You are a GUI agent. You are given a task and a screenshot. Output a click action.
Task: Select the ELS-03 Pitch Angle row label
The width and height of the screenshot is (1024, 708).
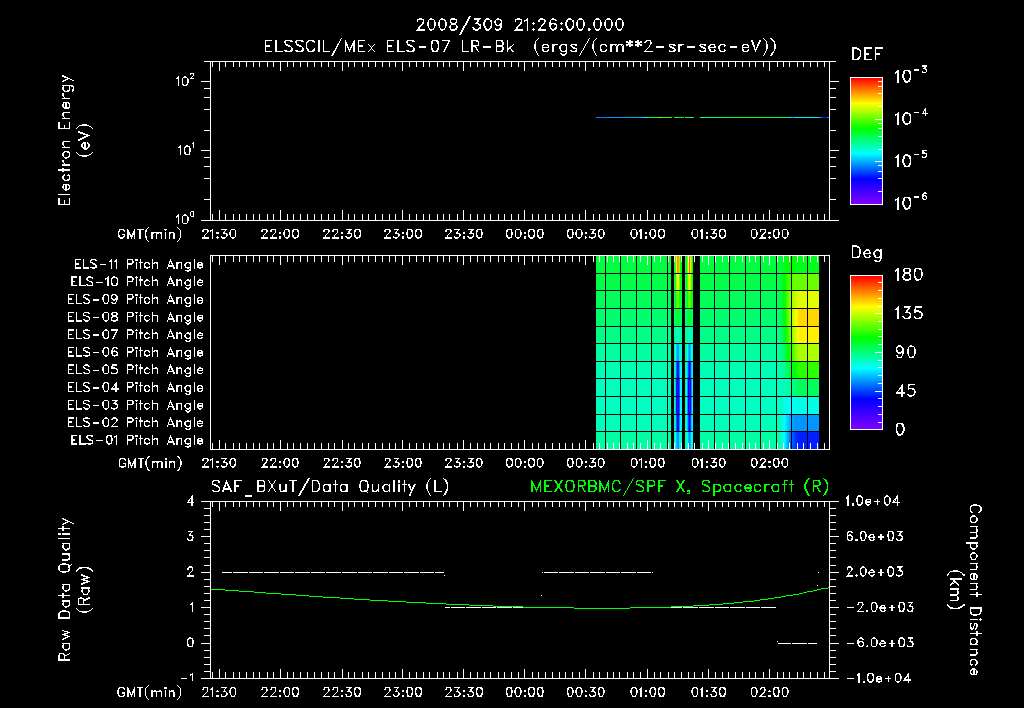[x=135, y=405]
